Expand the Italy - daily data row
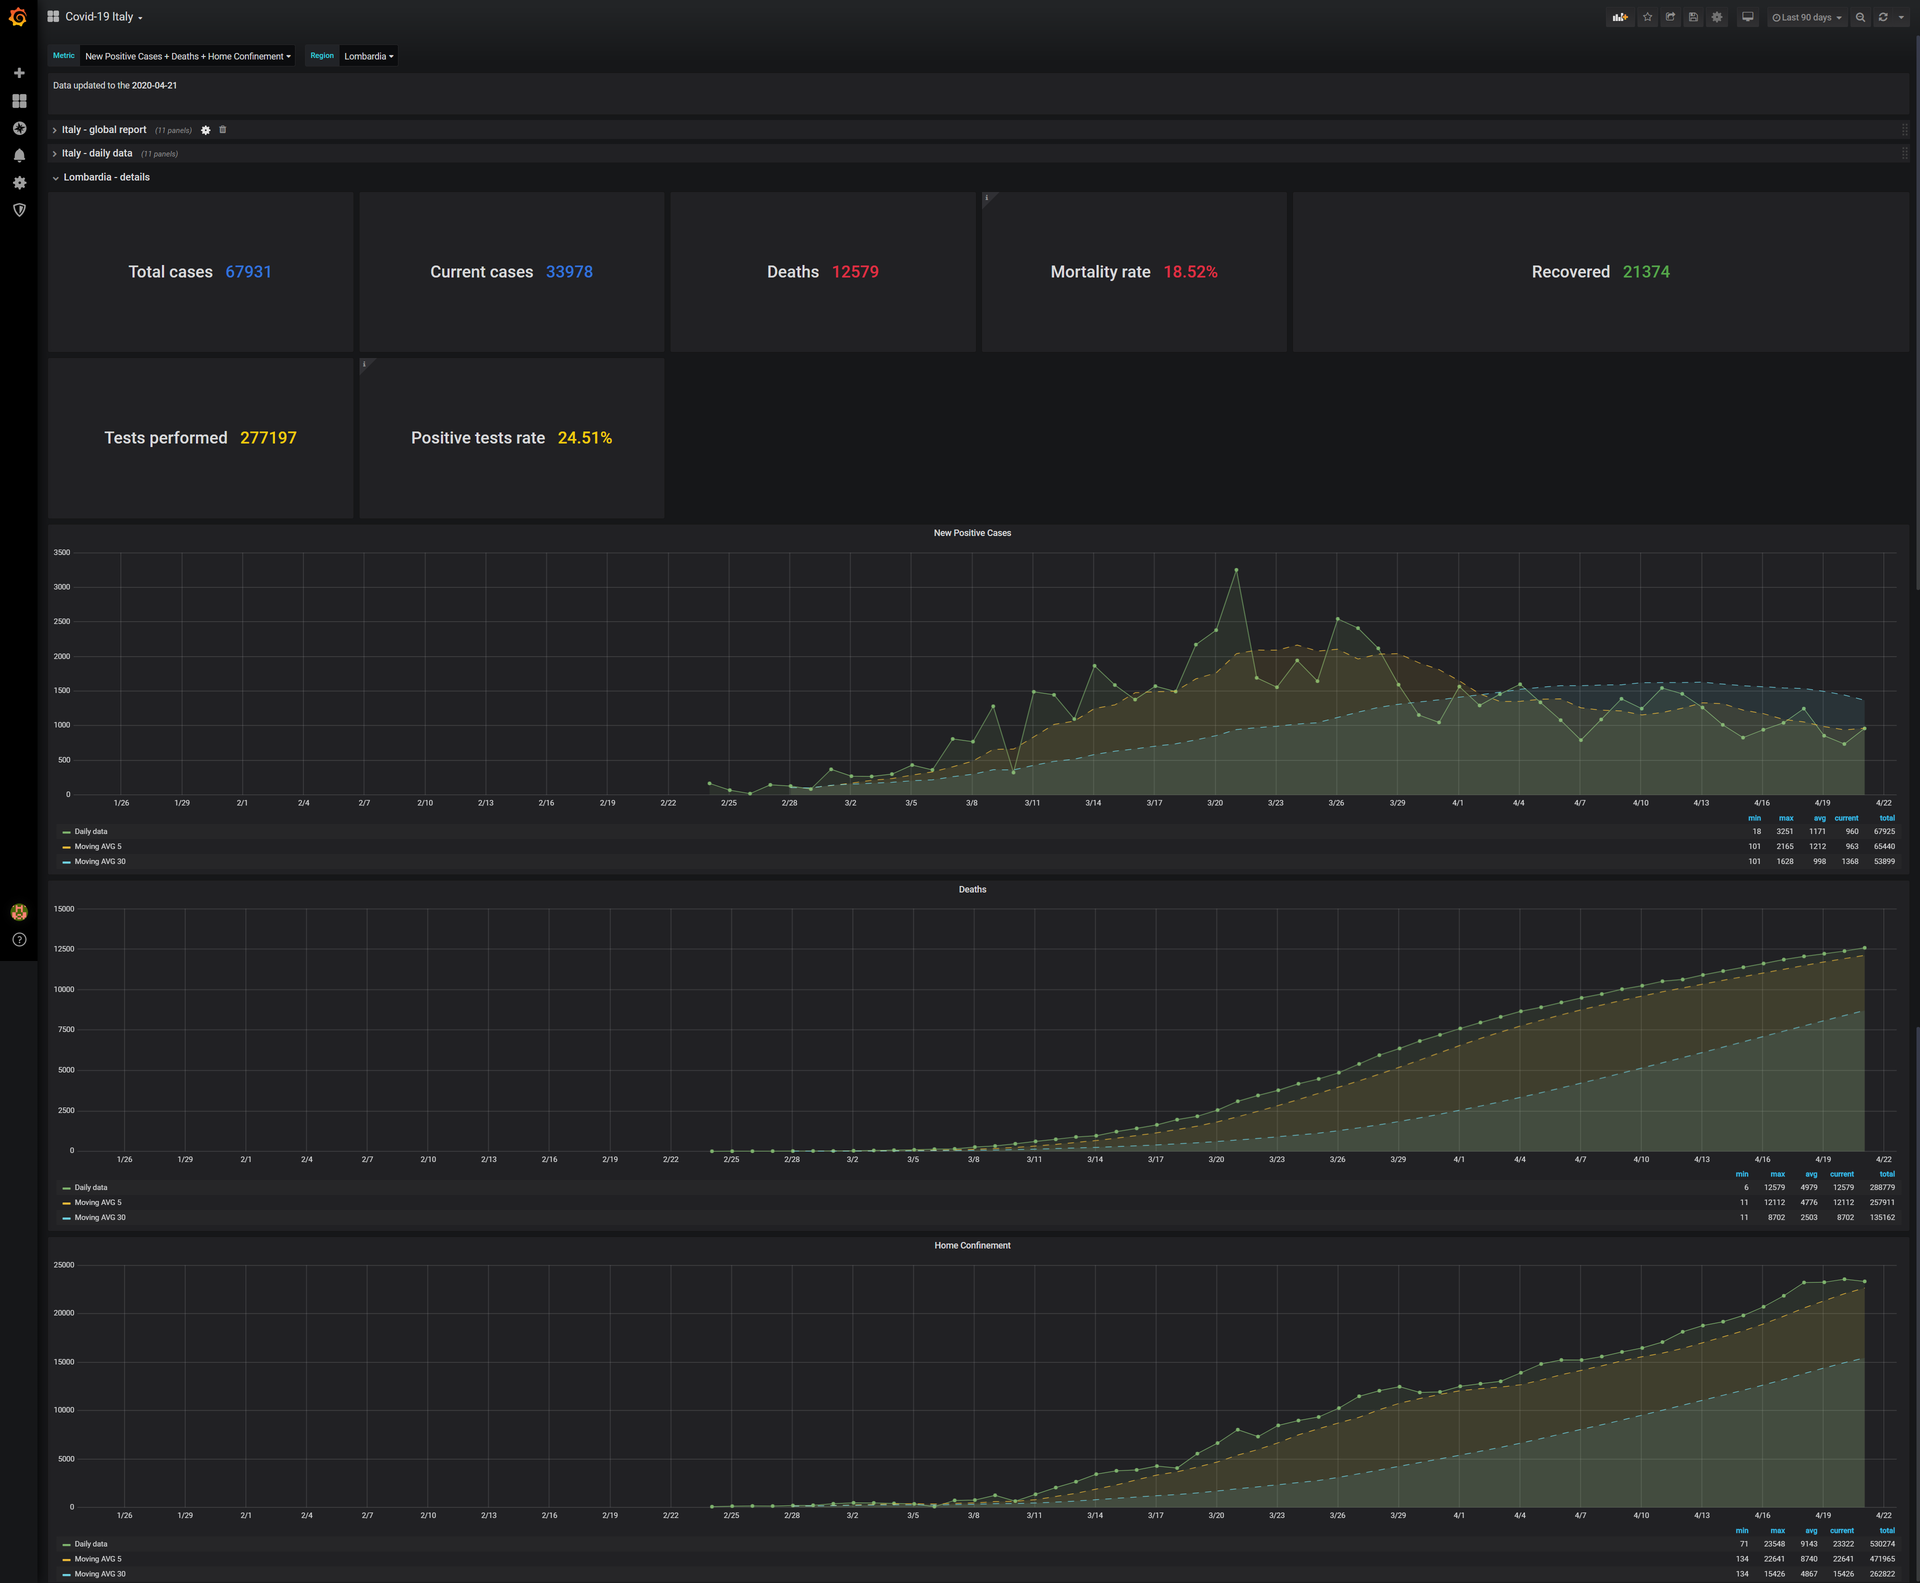This screenshot has height=1583, width=1920. (x=96, y=153)
